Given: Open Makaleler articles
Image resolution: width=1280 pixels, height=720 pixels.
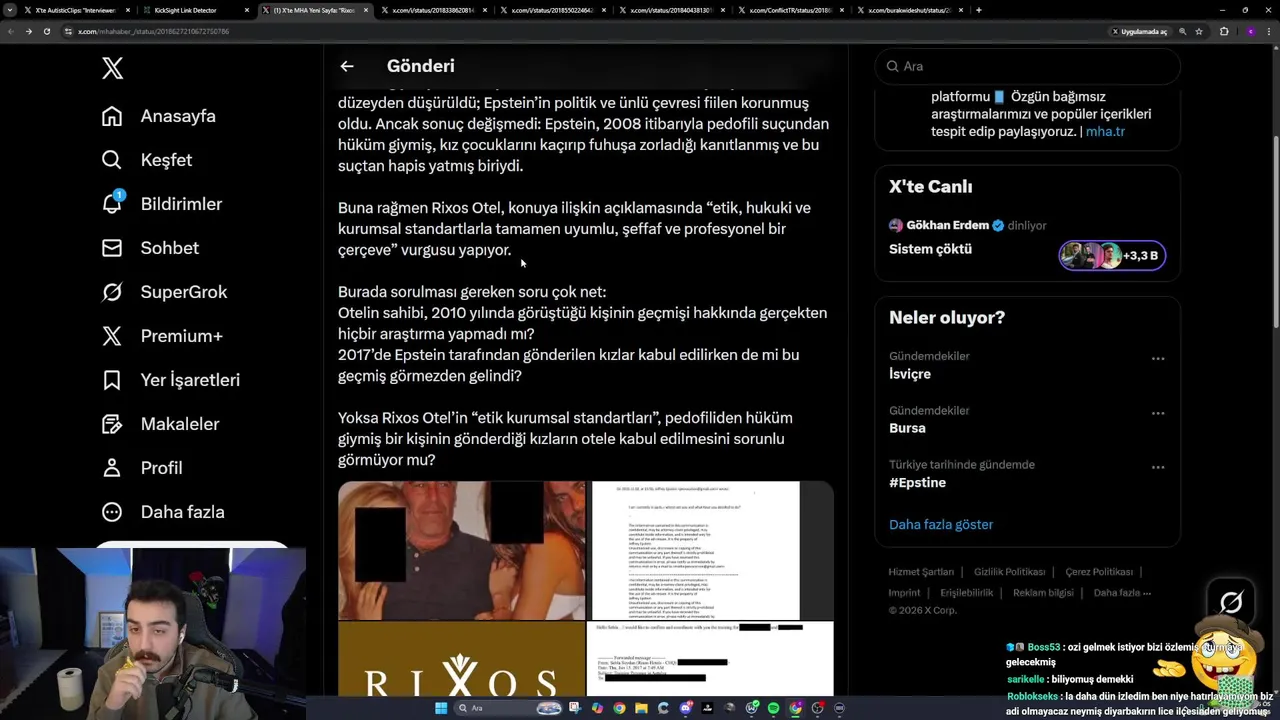Looking at the screenshot, I should (160, 424).
